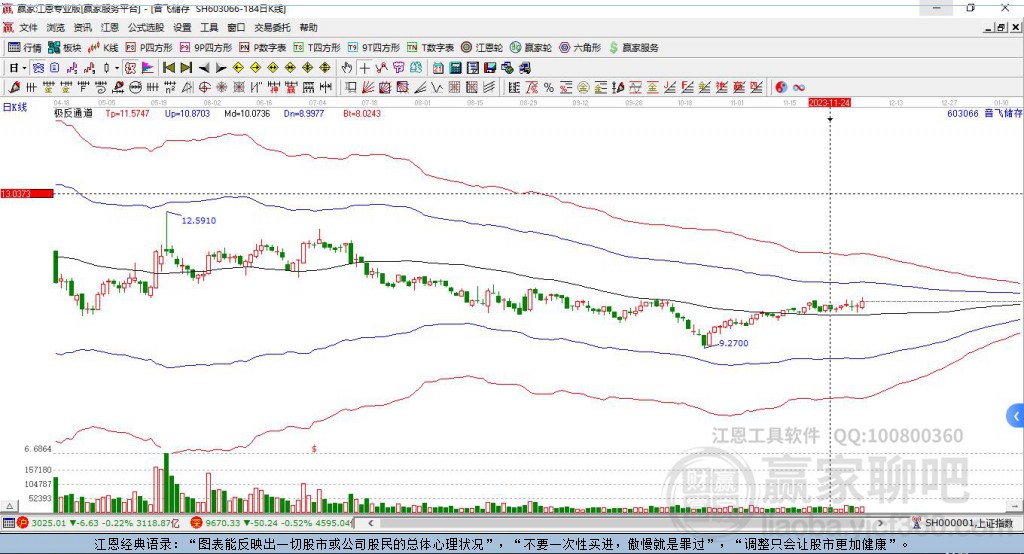Open the 公式选股 menu

click(x=146, y=27)
